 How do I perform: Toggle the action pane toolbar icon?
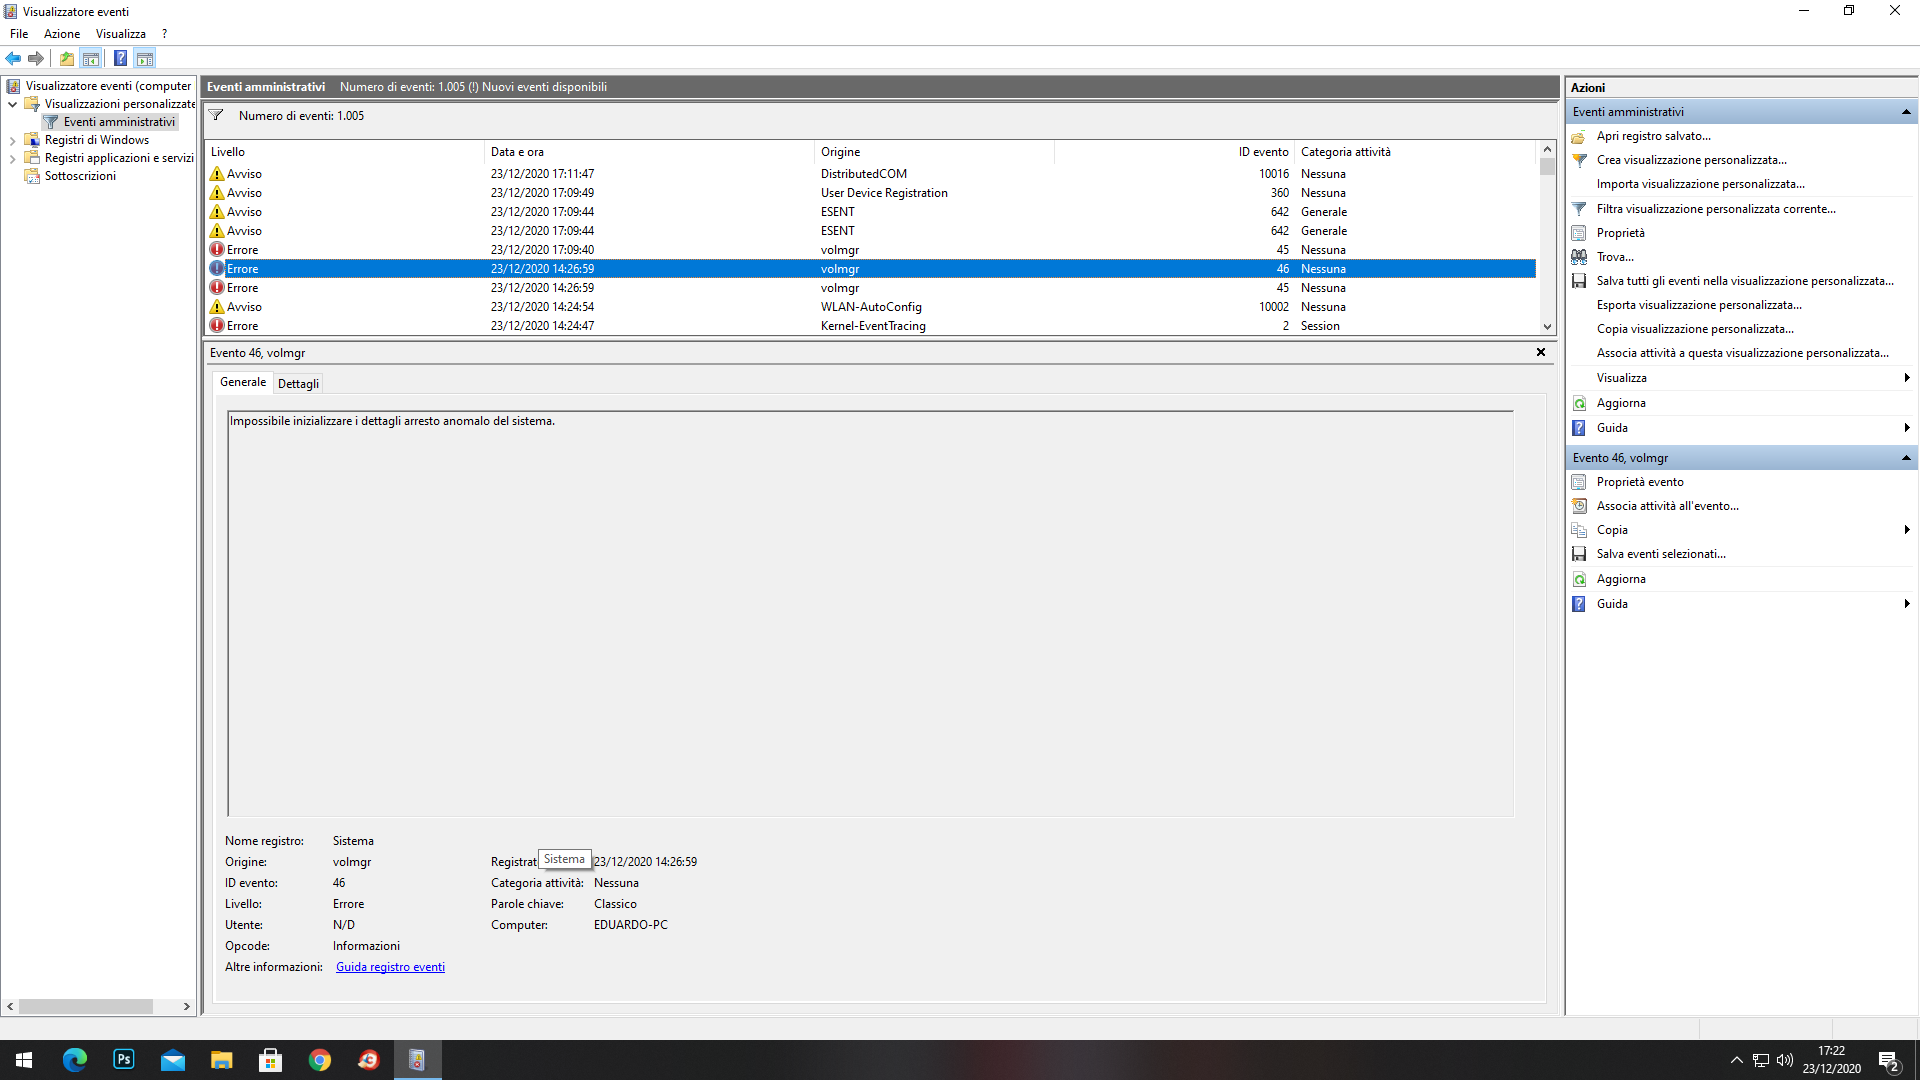(145, 58)
